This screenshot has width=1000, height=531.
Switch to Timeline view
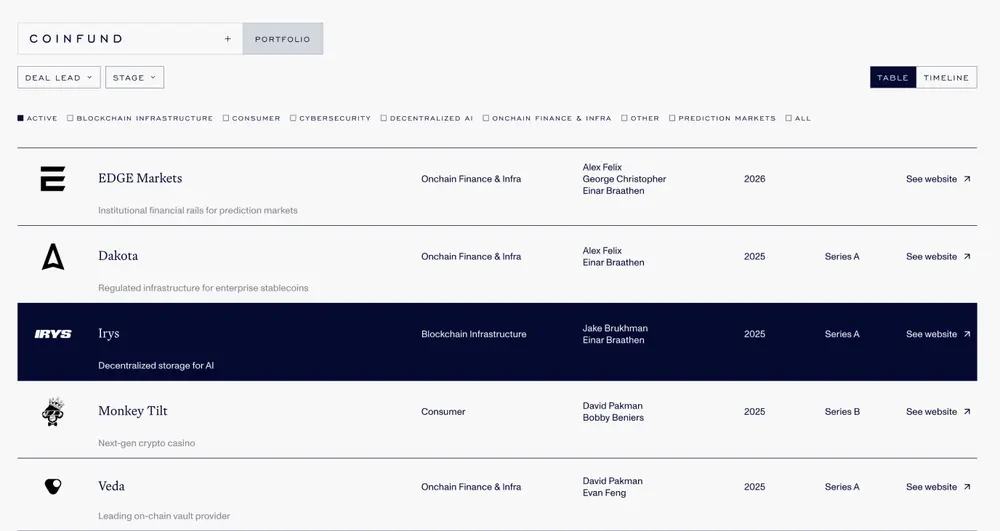946,77
